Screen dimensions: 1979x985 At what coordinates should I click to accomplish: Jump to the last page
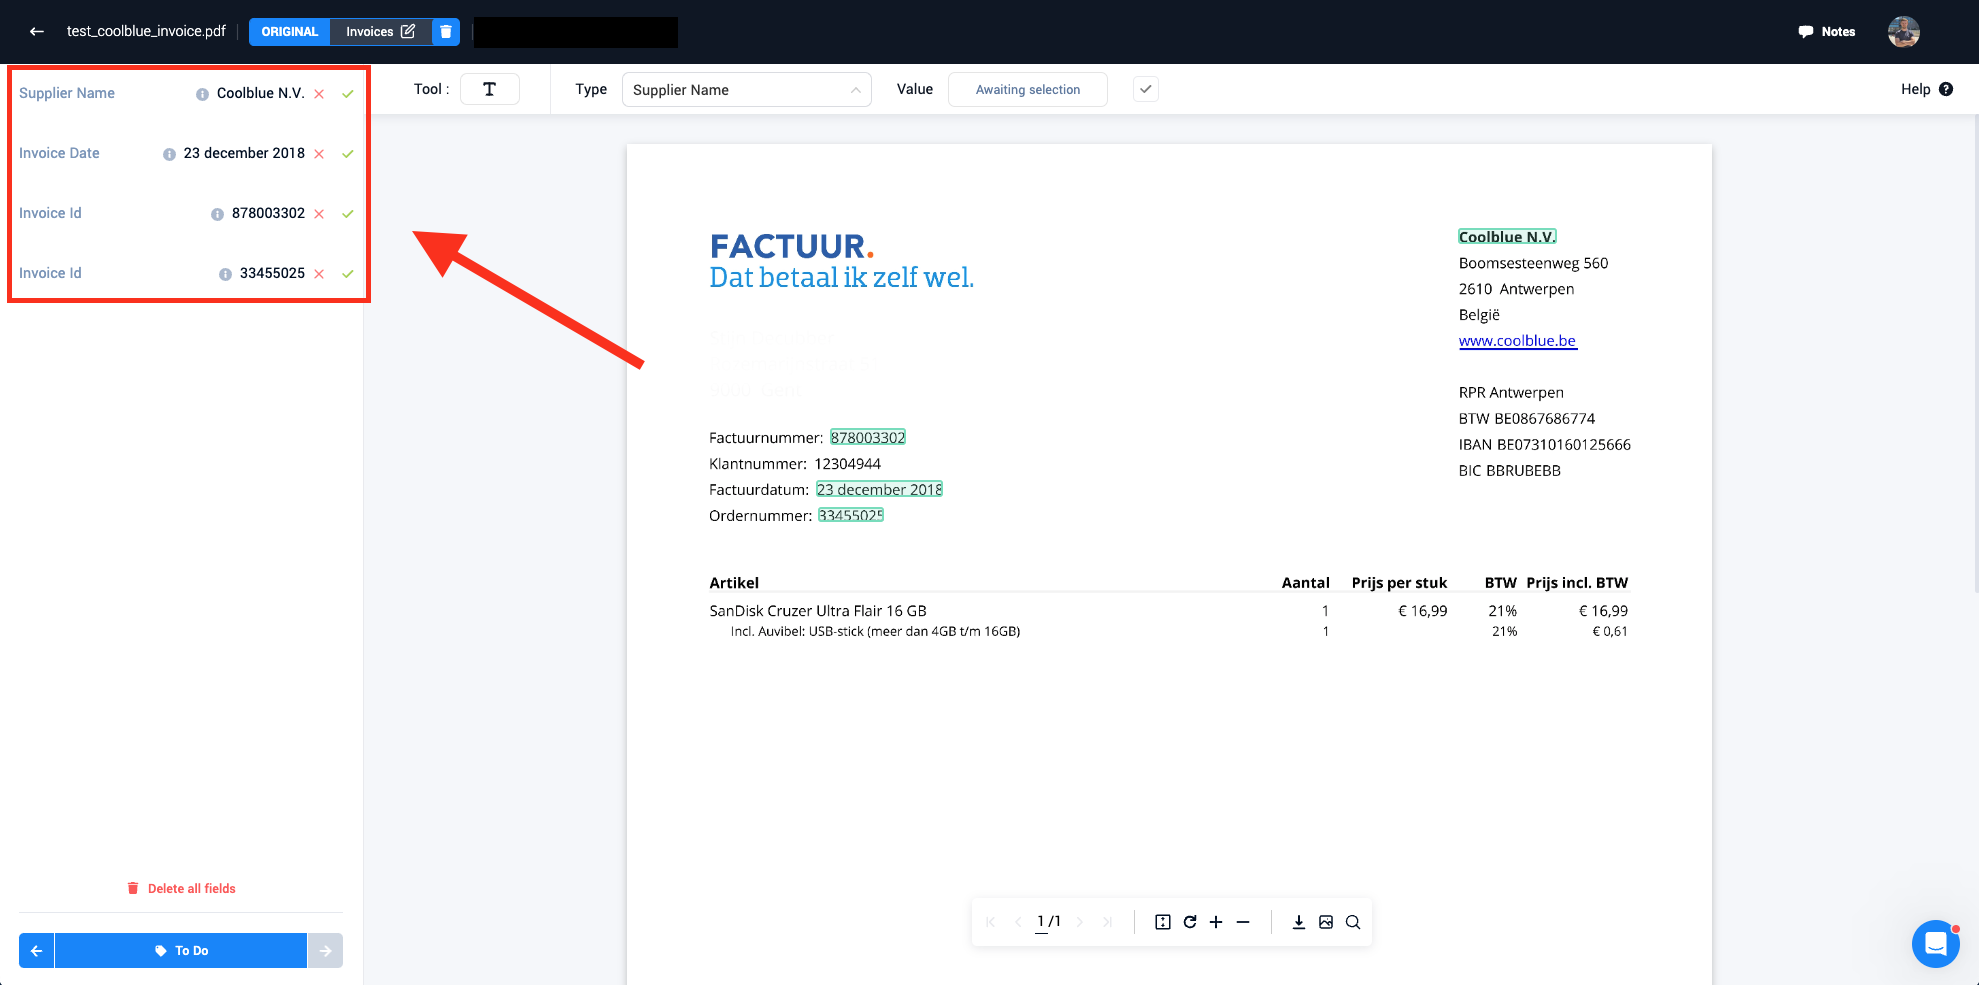[1107, 922]
